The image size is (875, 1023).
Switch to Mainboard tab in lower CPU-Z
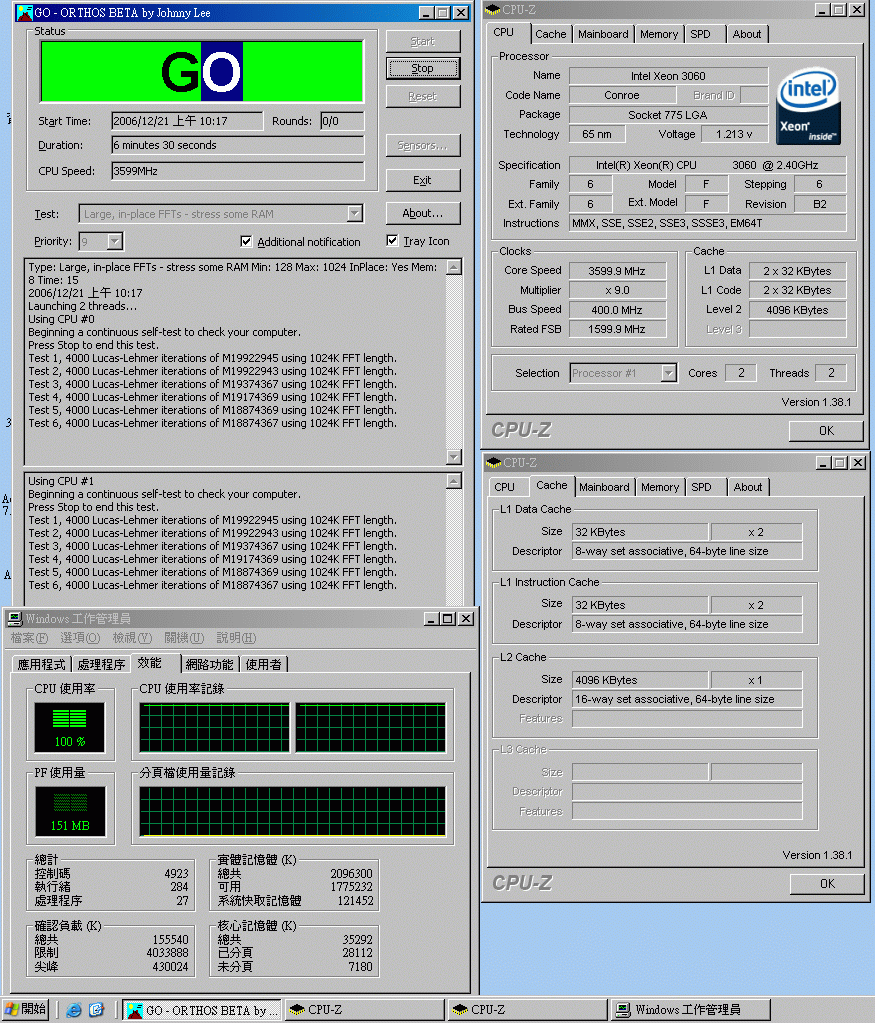(604, 487)
